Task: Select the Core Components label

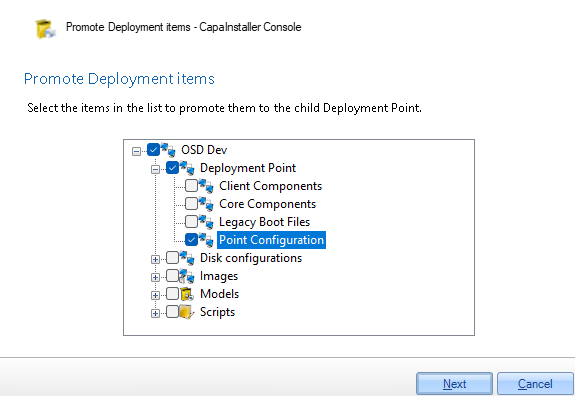Action: coord(267,204)
